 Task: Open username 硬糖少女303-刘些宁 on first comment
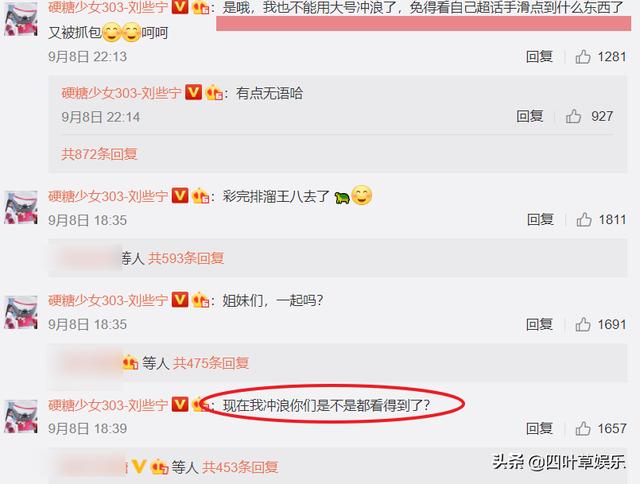(x=108, y=7)
